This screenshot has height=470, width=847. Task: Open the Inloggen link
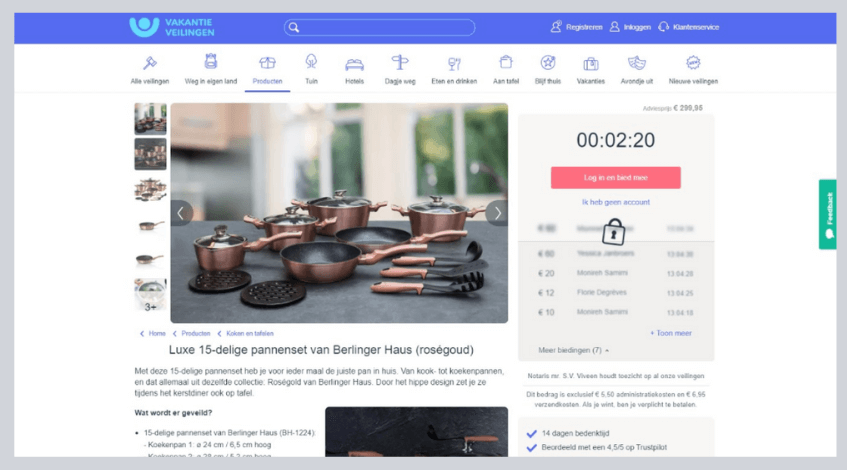(630, 27)
